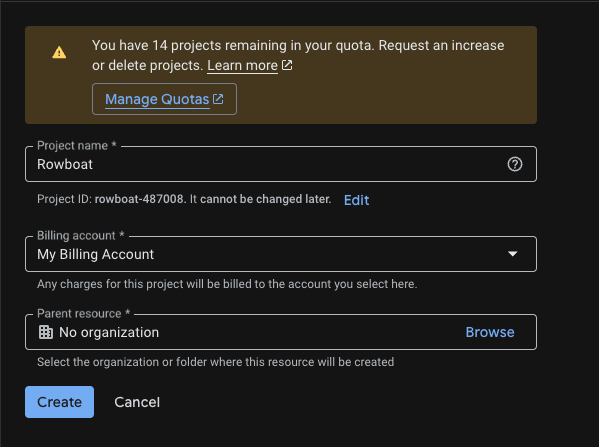Cancel project creation

tap(137, 402)
